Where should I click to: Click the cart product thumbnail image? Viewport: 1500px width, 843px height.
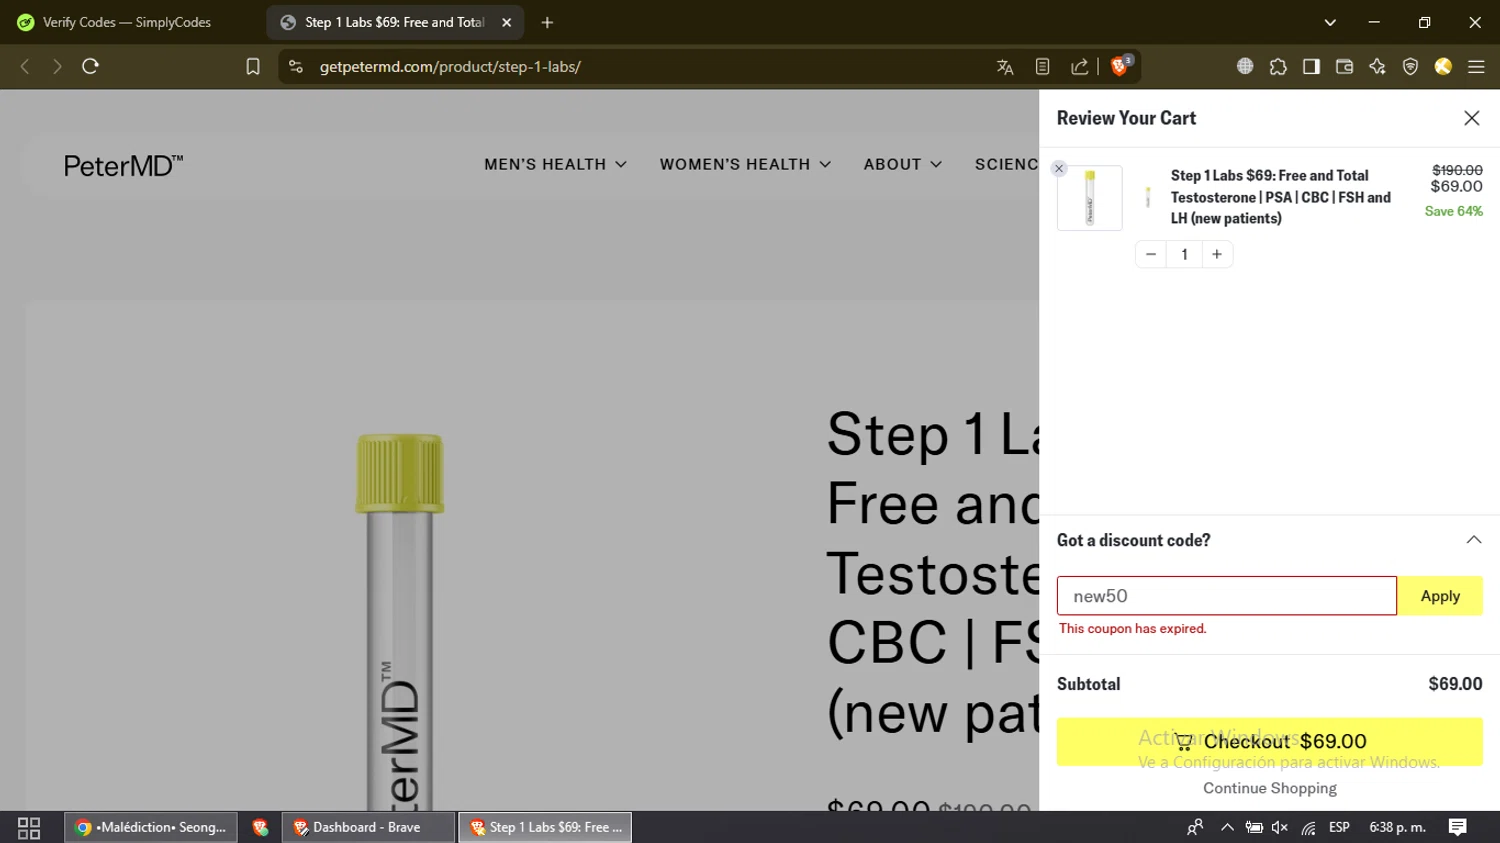[1090, 198]
